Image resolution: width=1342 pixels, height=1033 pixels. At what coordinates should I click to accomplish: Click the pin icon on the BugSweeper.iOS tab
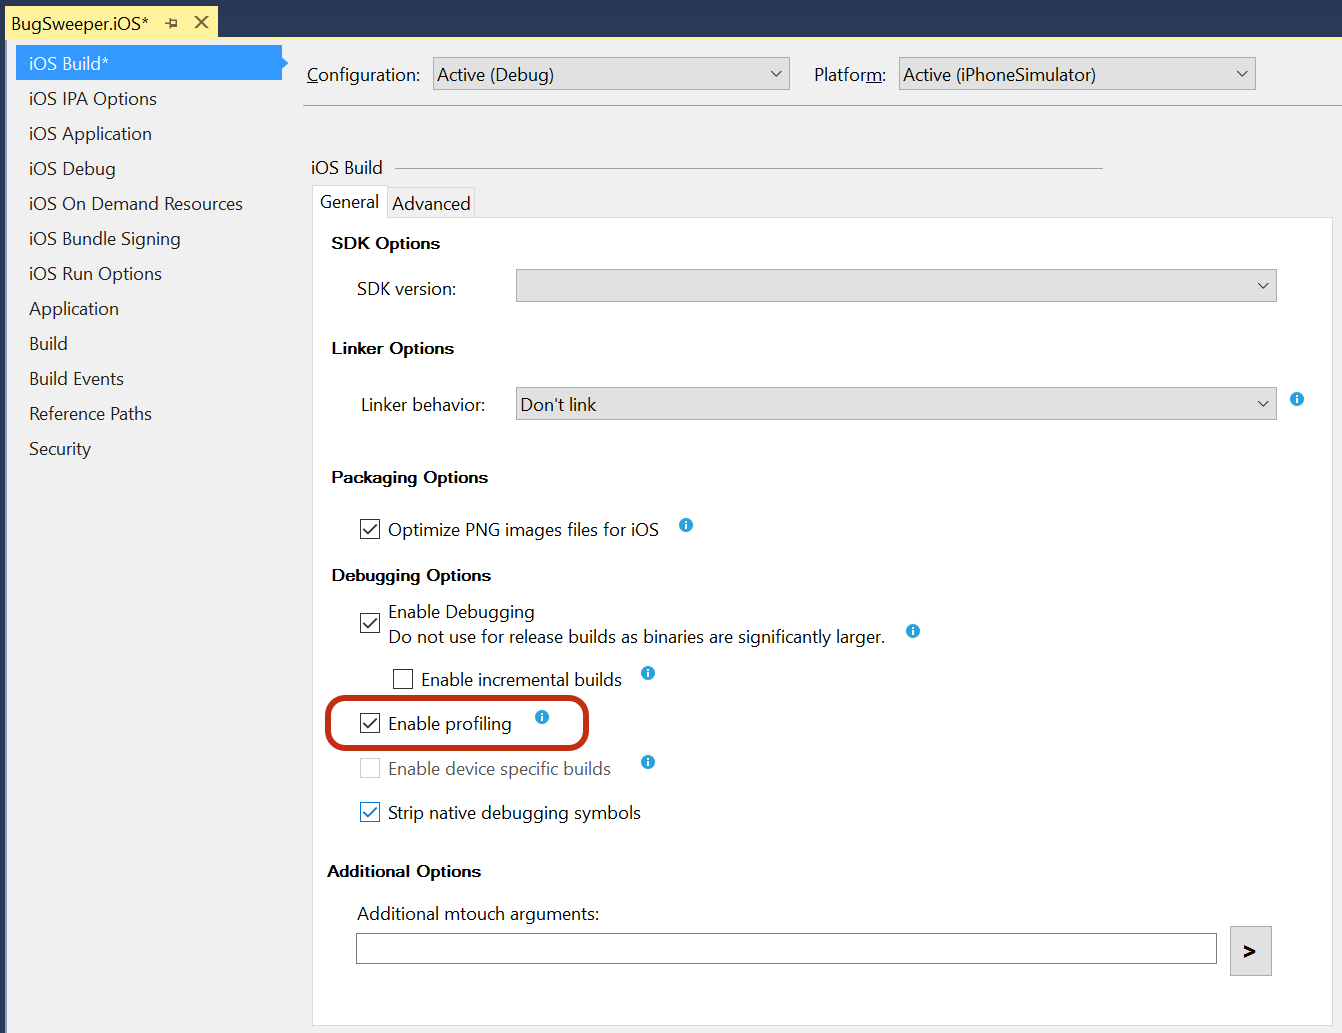point(172,21)
